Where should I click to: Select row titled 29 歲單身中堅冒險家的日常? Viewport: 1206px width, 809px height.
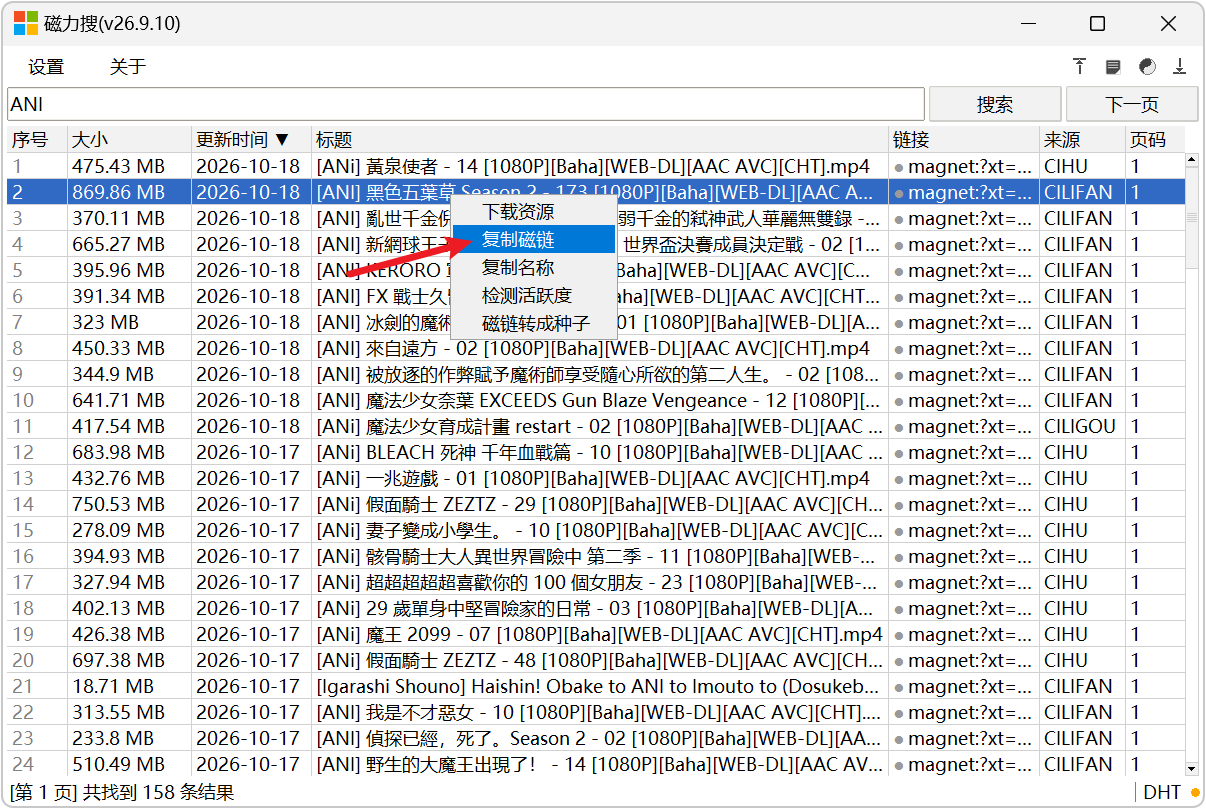[x=595, y=608]
